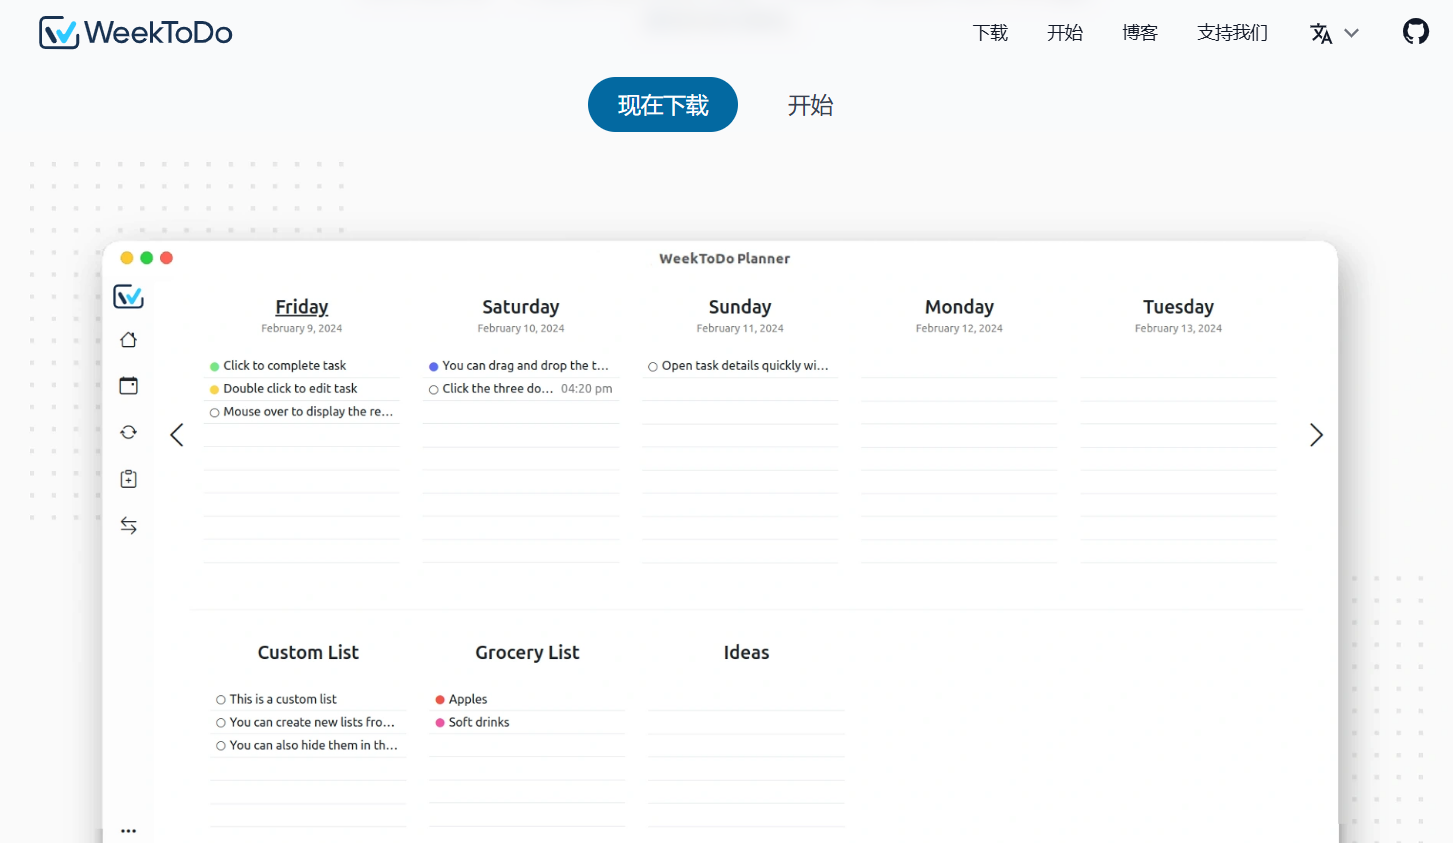The image size is (1453, 845).
Task: Click the green window control dot
Action: (x=146, y=258)
